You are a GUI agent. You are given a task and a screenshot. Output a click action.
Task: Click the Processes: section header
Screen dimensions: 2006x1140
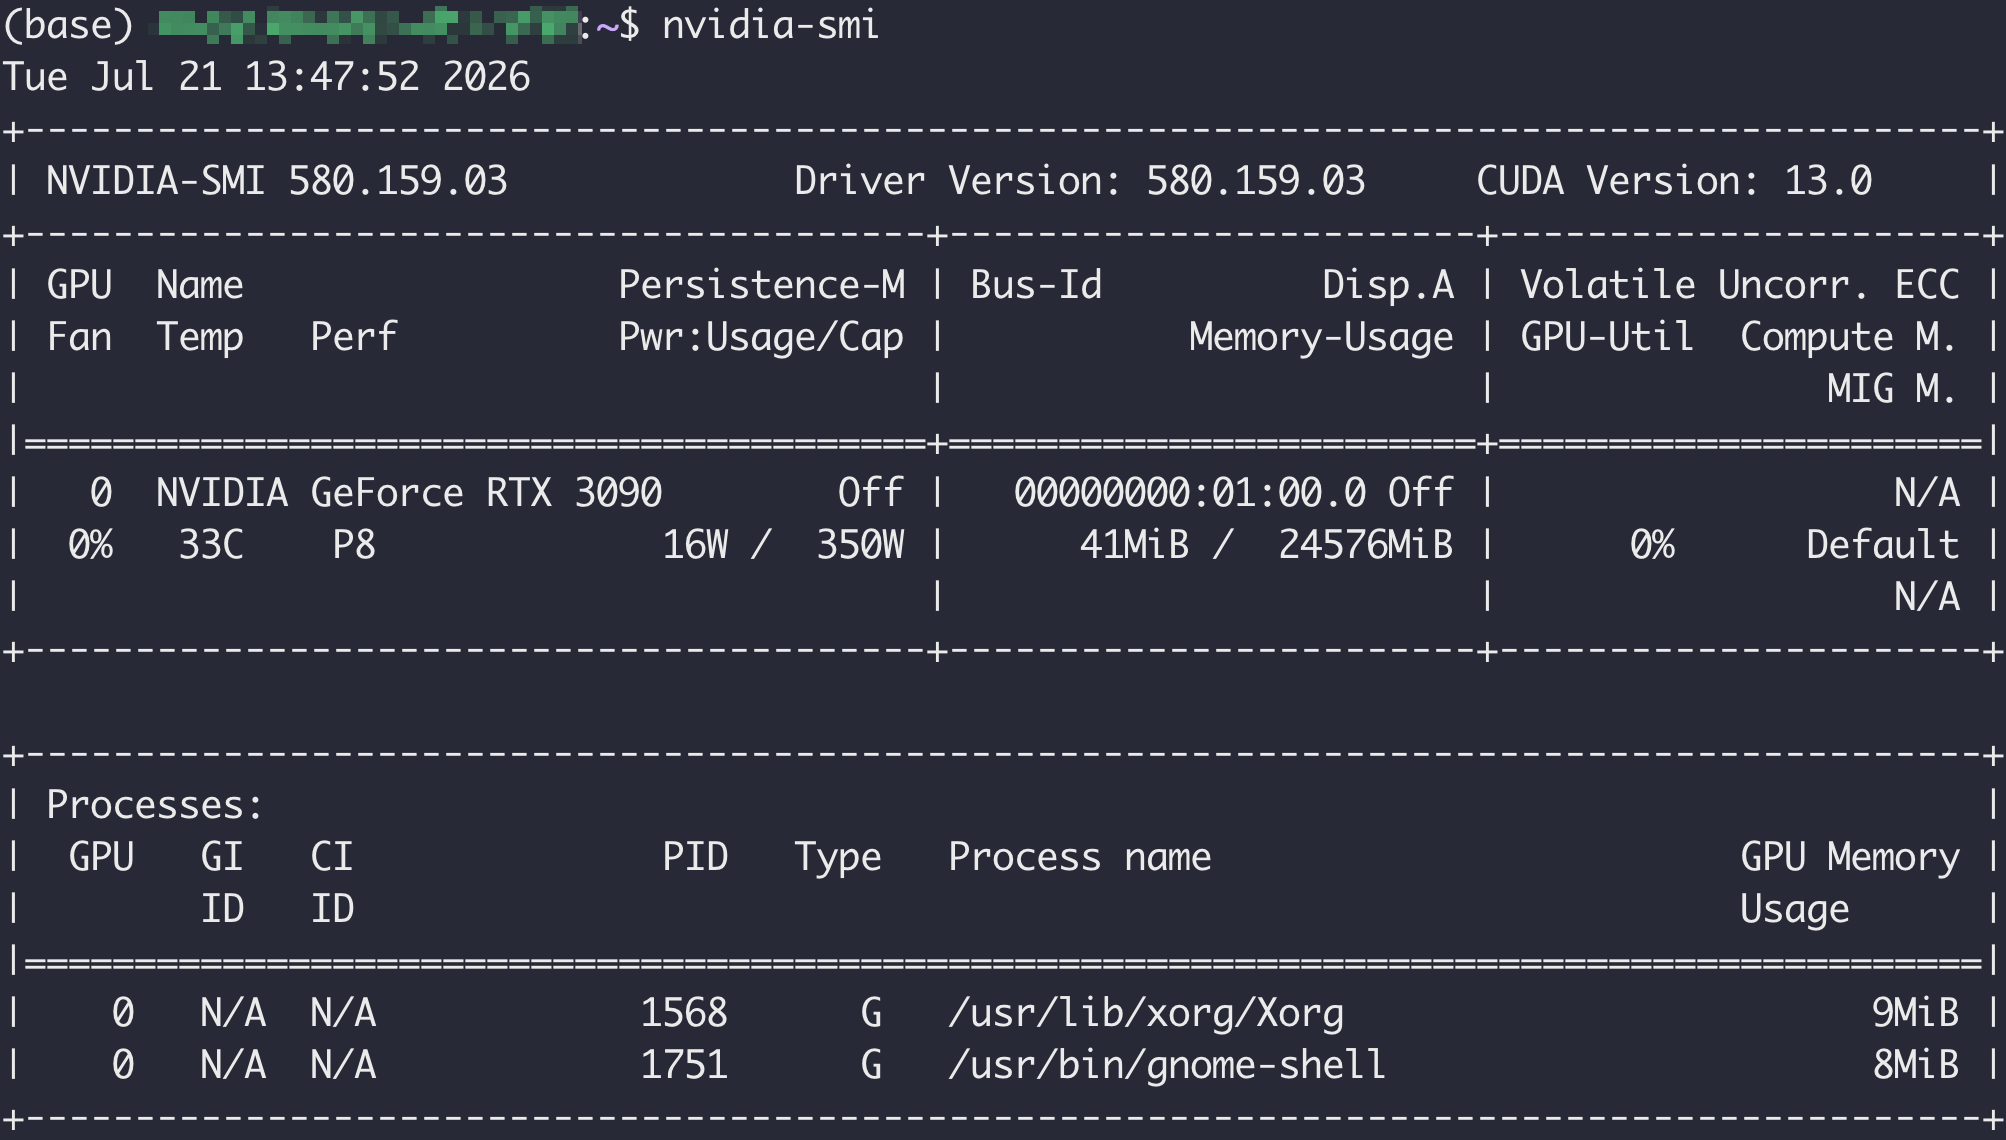[x=155, y=805]
